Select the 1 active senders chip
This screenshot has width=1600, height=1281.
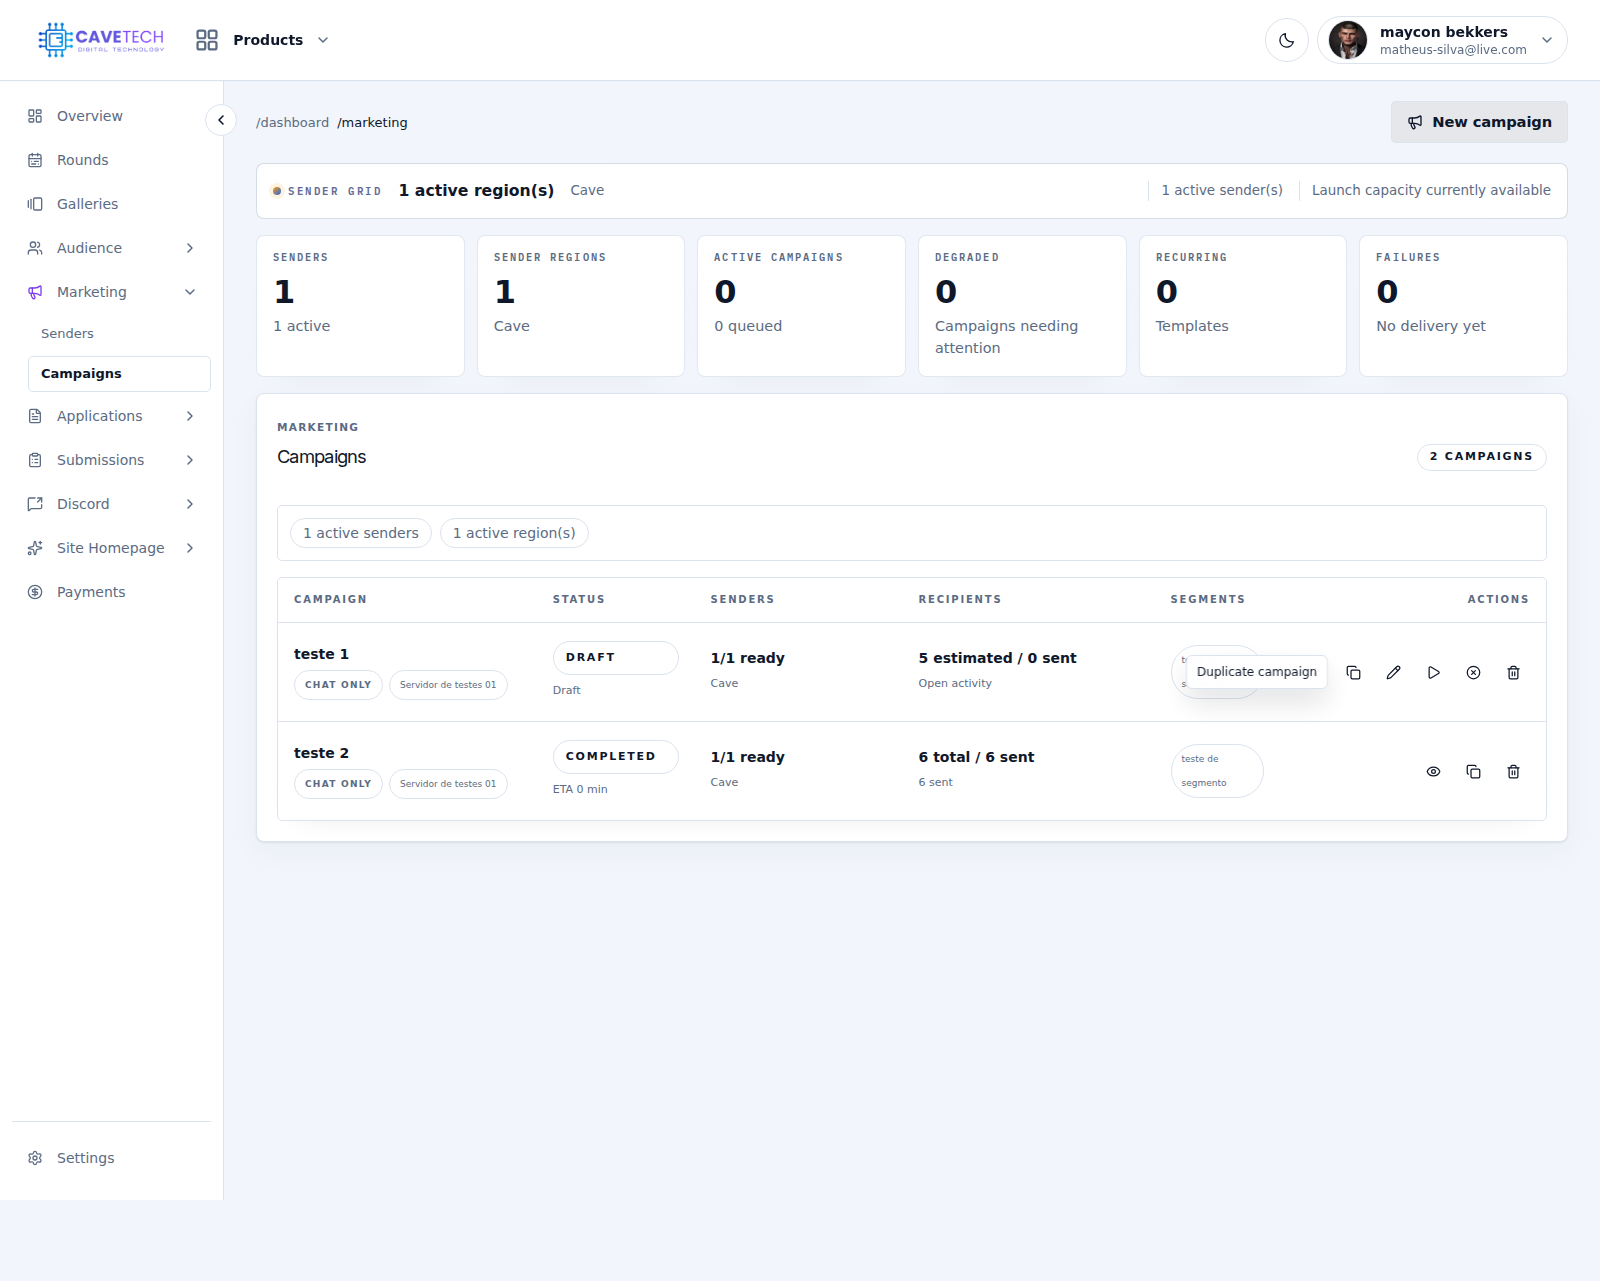point(361,533)
